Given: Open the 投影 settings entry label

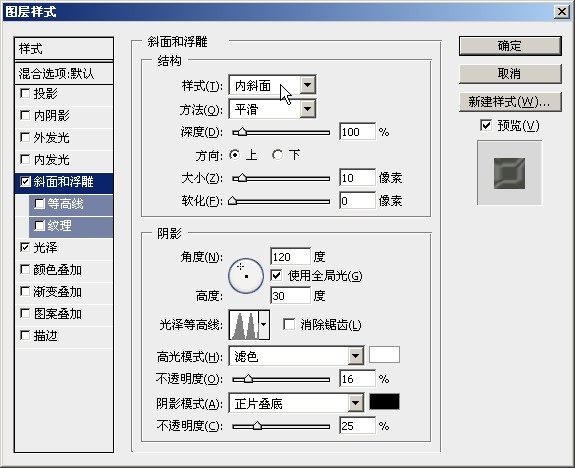Looking at the screenshot, I should click(x=45, y=94).
